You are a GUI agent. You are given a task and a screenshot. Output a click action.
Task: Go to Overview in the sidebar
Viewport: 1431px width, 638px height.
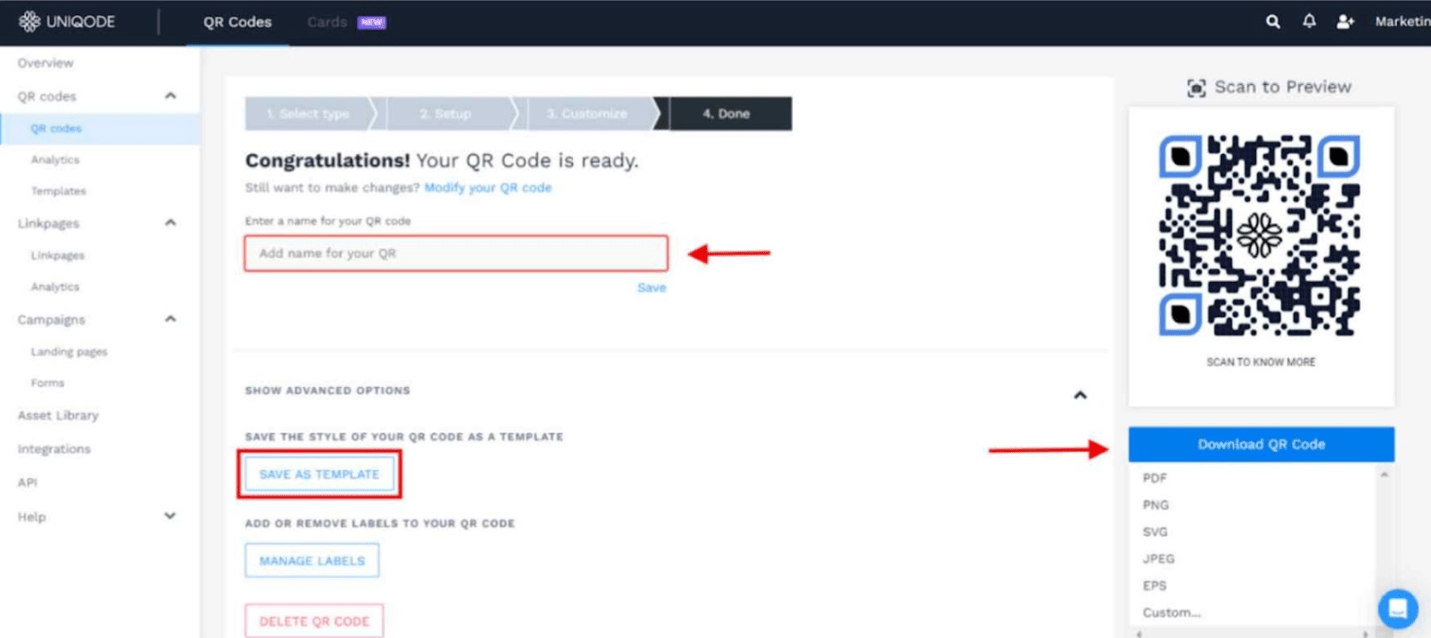point(45,63)
